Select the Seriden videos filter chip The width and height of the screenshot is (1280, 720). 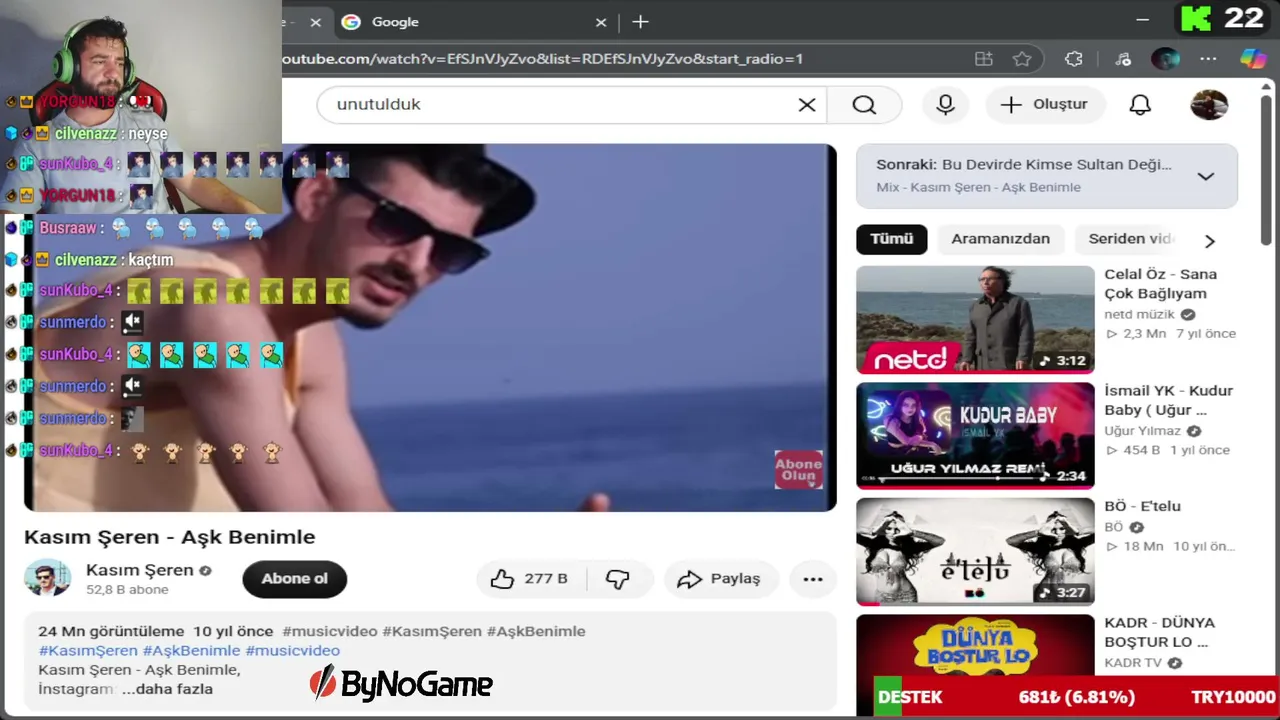(x=1130, y=239)
